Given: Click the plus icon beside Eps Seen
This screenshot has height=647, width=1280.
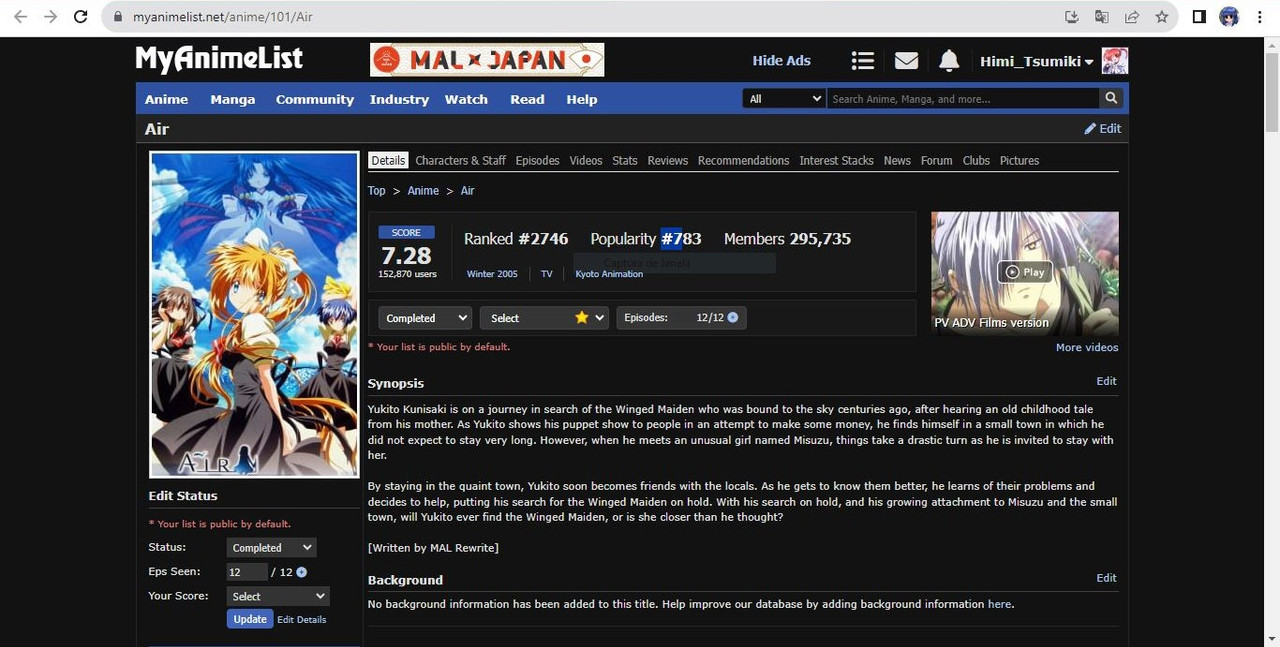Looking at the screenshot, I should (x=302, y=572).
